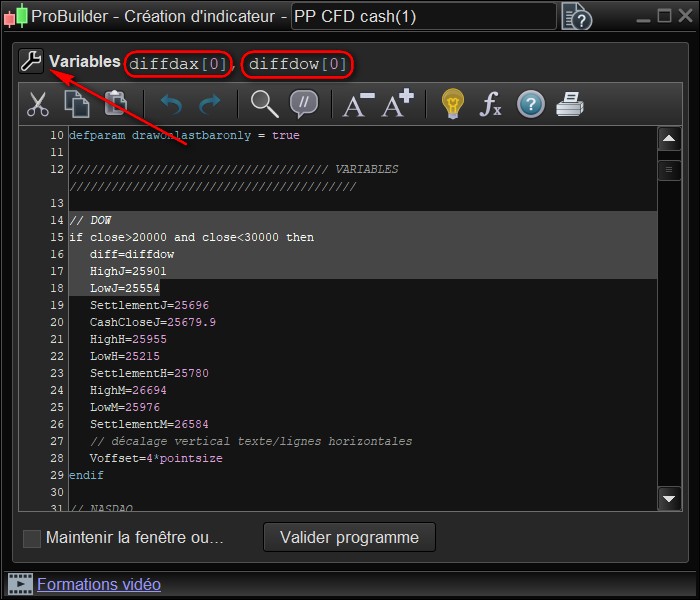Click line 15 if close>20000 statement
This screenshot has width=700, height=600.
191,237
